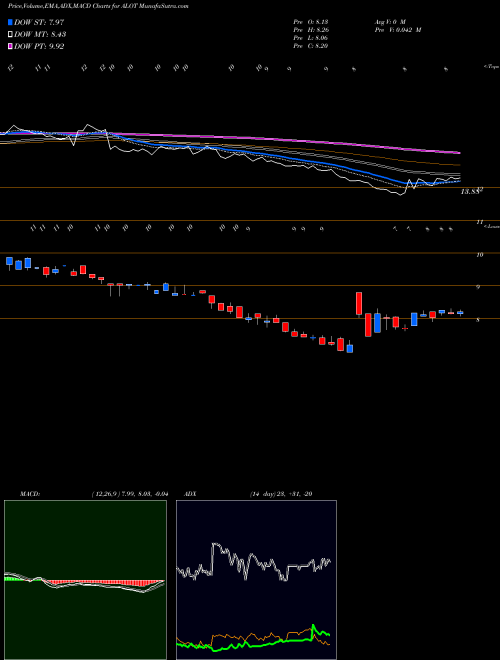Click the 'ADX' panel label

(x=190, y=494)
